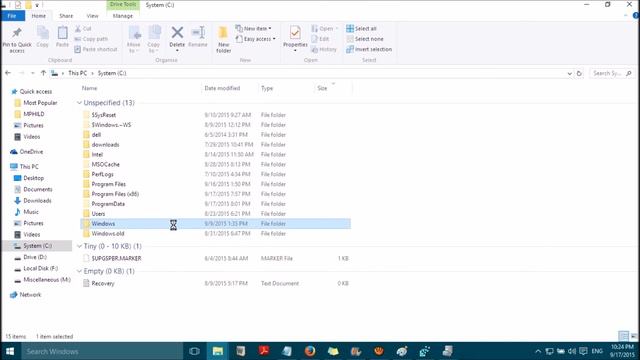
Task: Click Select none
Action: 365,39
